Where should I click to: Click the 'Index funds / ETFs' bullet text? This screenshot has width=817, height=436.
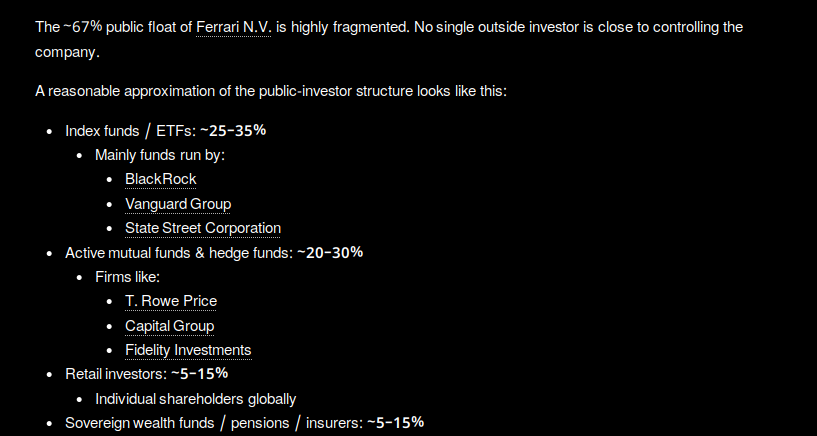[x=130, y=131]
